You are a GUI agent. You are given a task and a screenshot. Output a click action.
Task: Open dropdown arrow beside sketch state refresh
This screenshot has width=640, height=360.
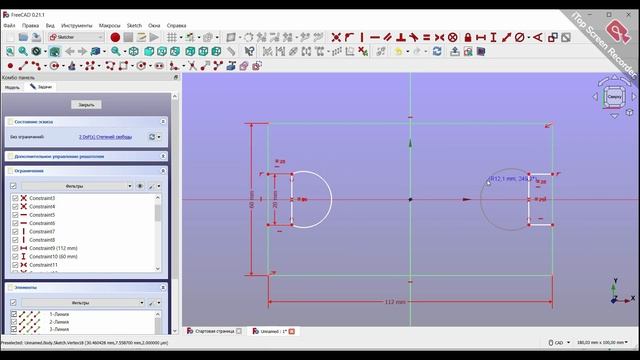(159, 137)
